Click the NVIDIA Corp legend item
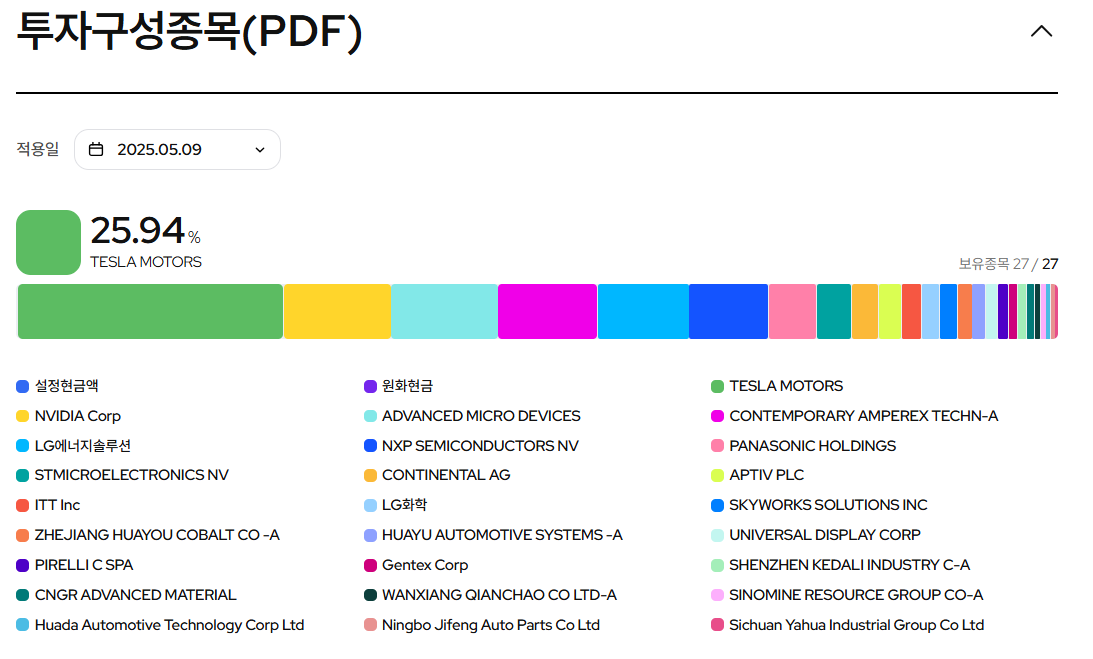Viewport: 1093px width, 659px height. (68, 416)
